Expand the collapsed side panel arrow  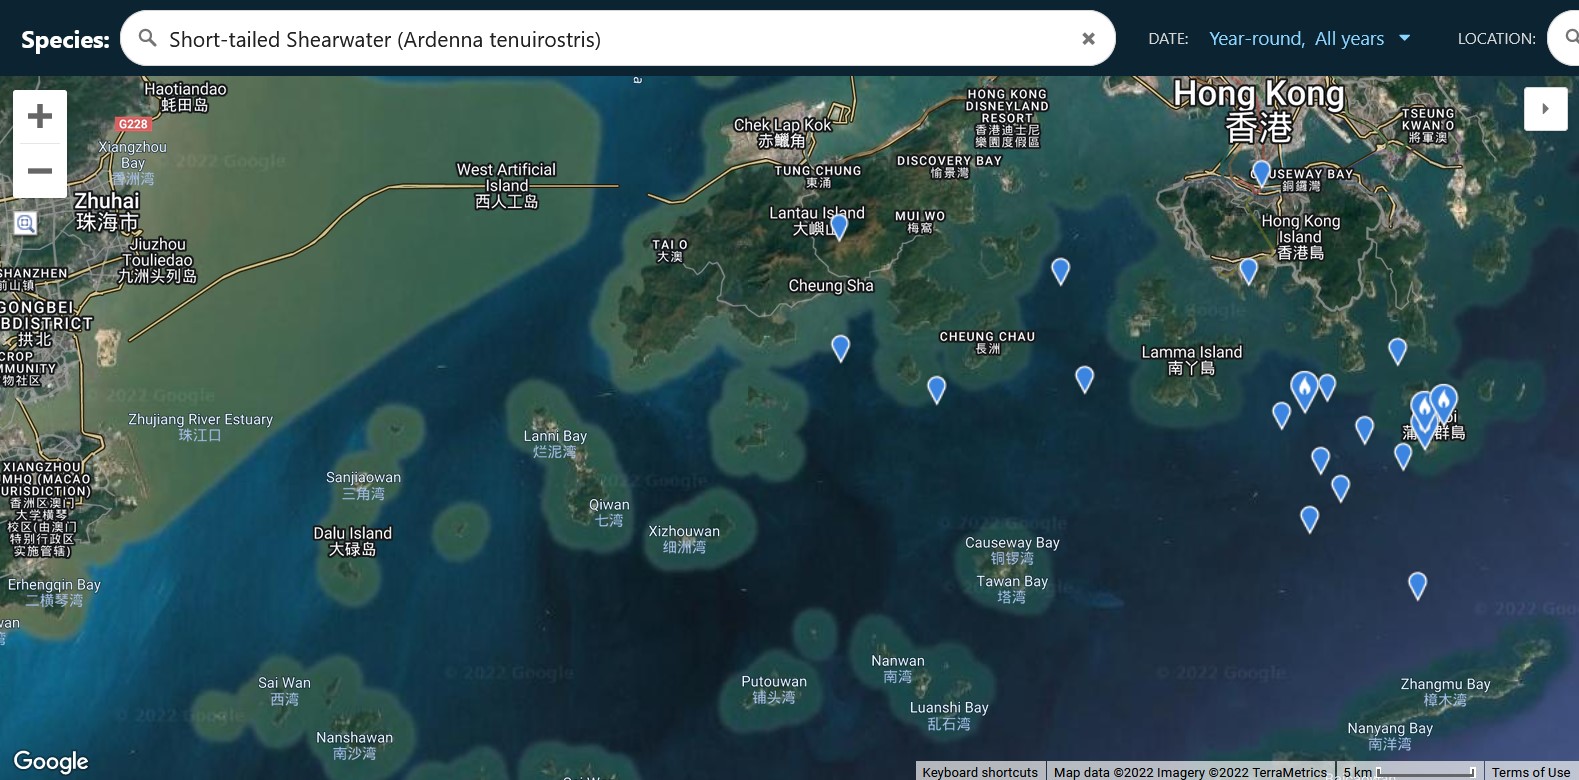tap(1545, 108)
